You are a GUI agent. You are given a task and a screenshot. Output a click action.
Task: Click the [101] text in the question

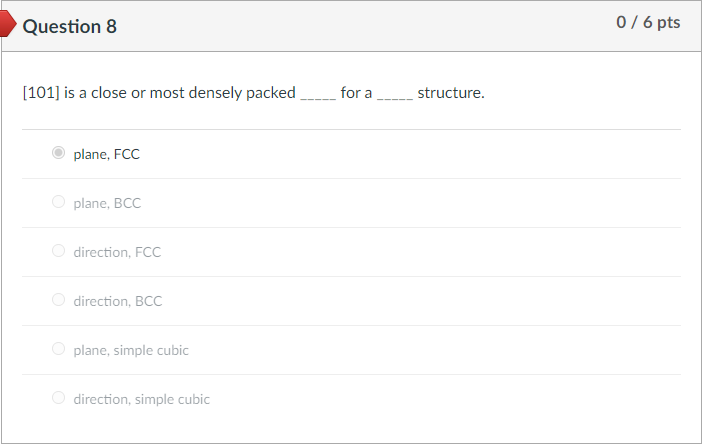pyautogui.click(x=41, y=93)
